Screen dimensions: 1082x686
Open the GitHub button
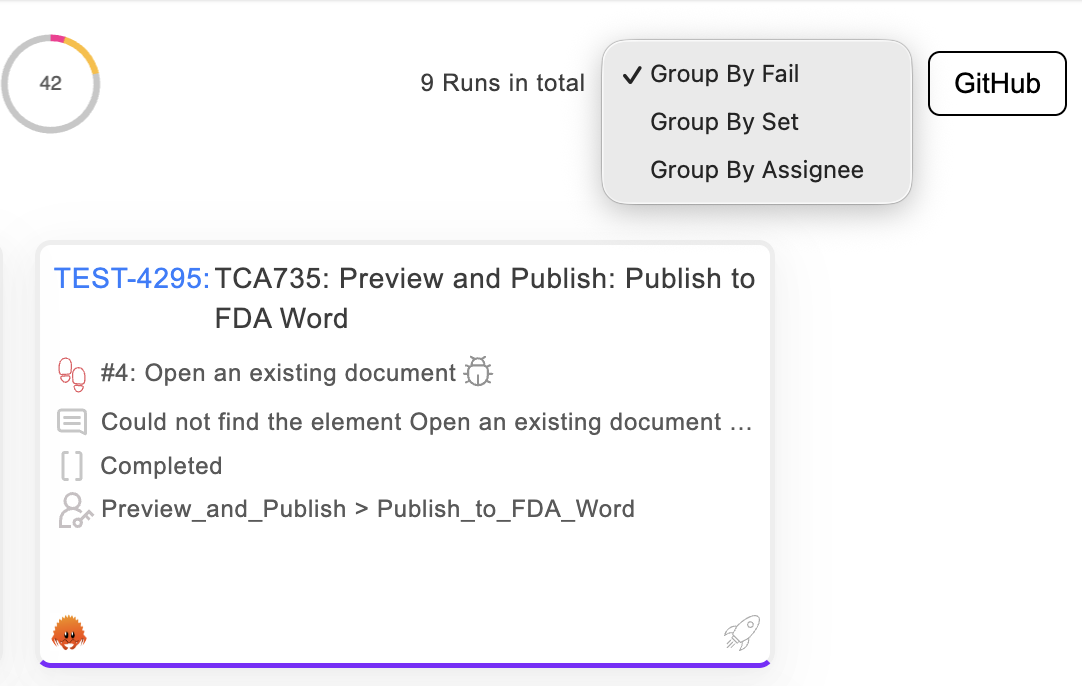pyautogui.click(x=997, y=84)
